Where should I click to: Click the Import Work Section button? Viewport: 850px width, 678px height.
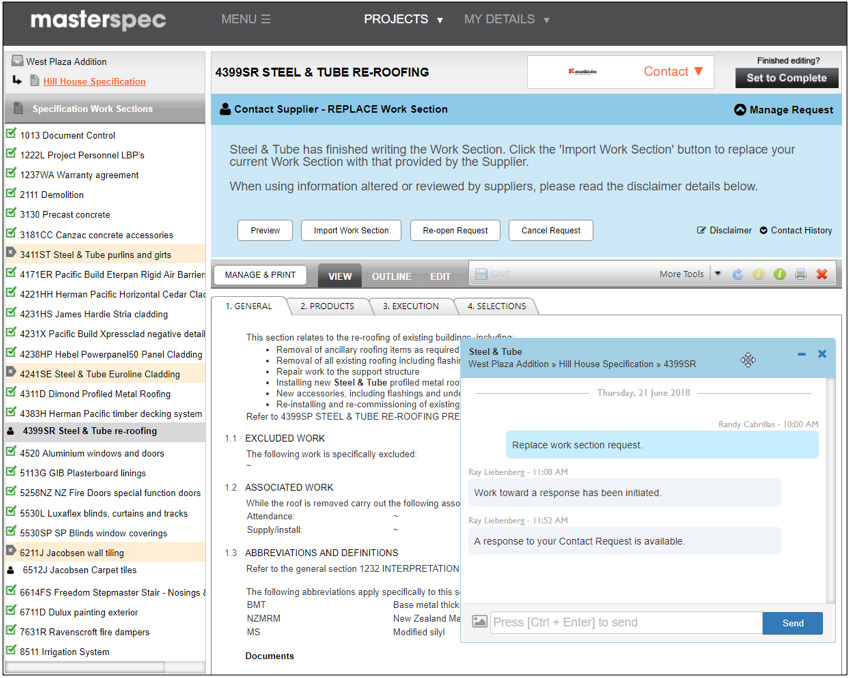pyautogui.click(x=350, y=230)
